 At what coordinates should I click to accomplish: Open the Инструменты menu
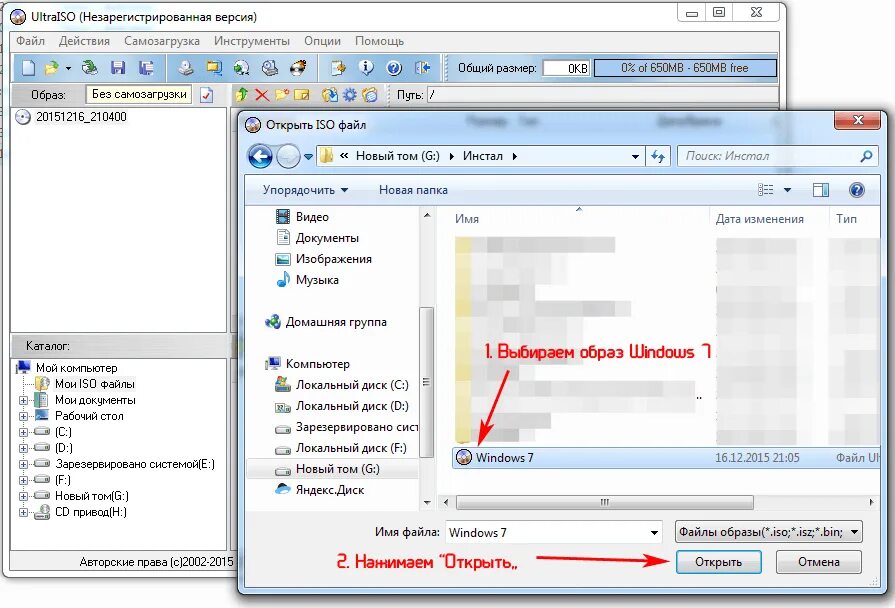point(252,41)
